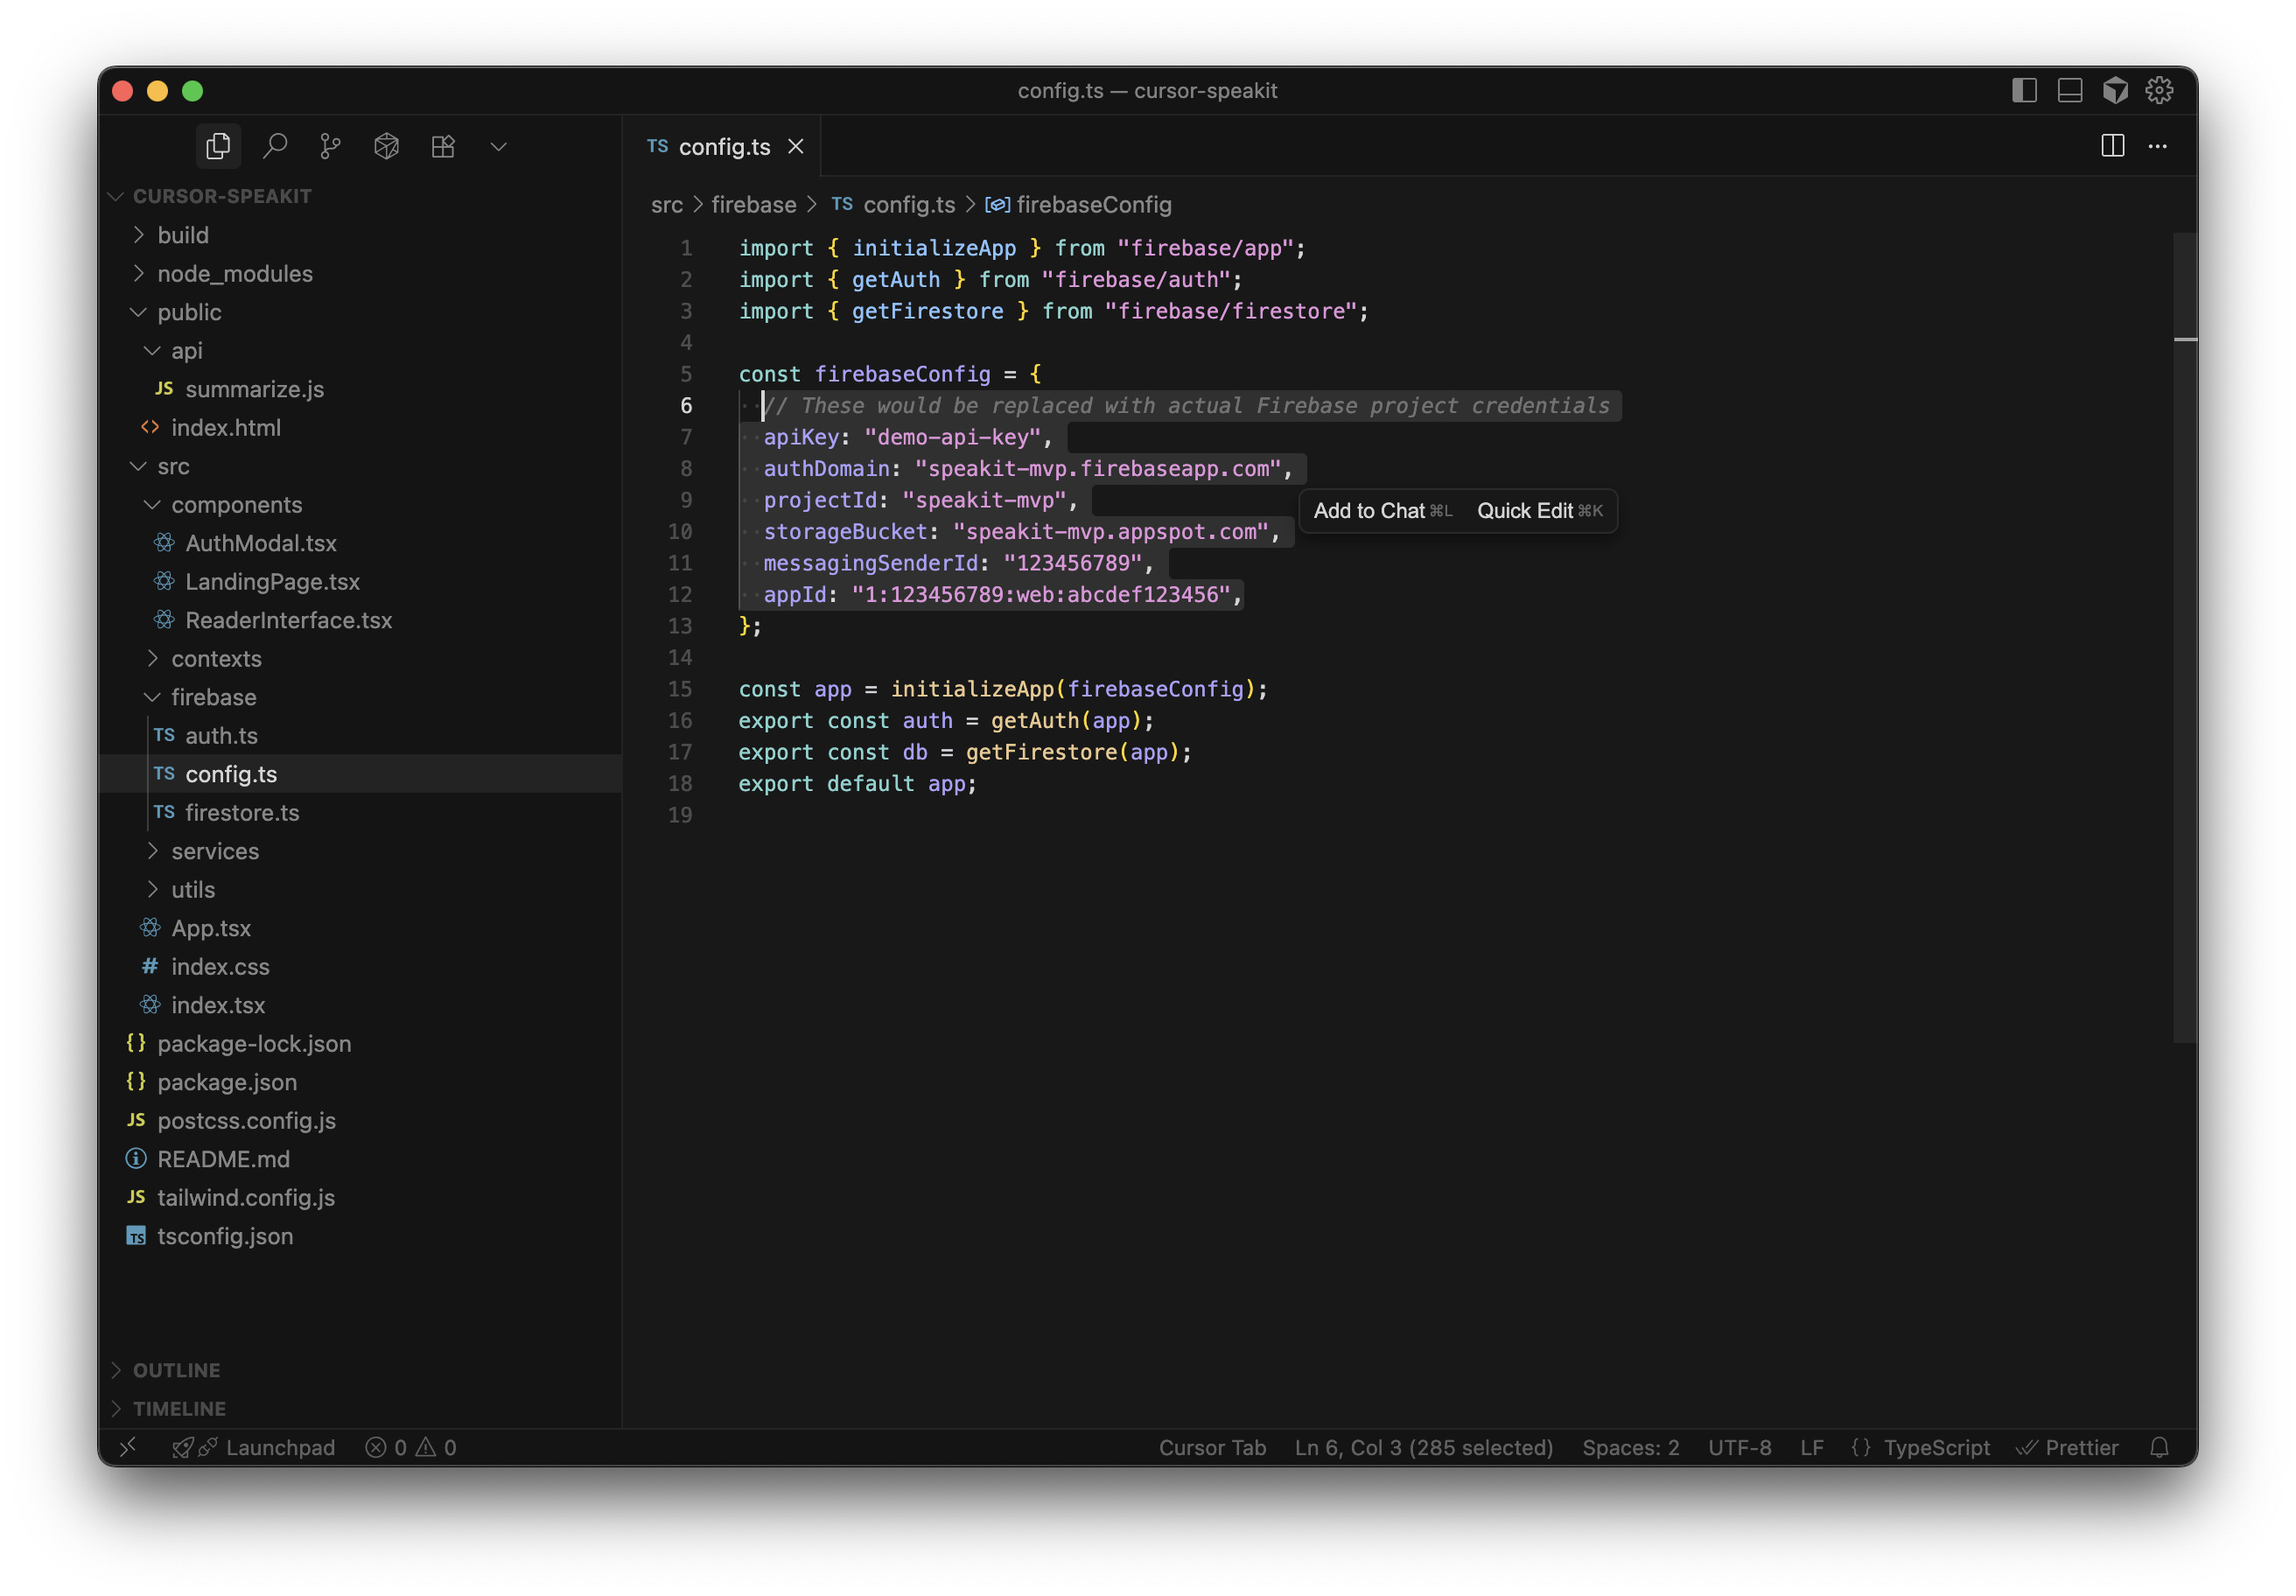Click firebase in the breadcrumb path
This screenshot has width=2296, height=1596.
[753, 205]
